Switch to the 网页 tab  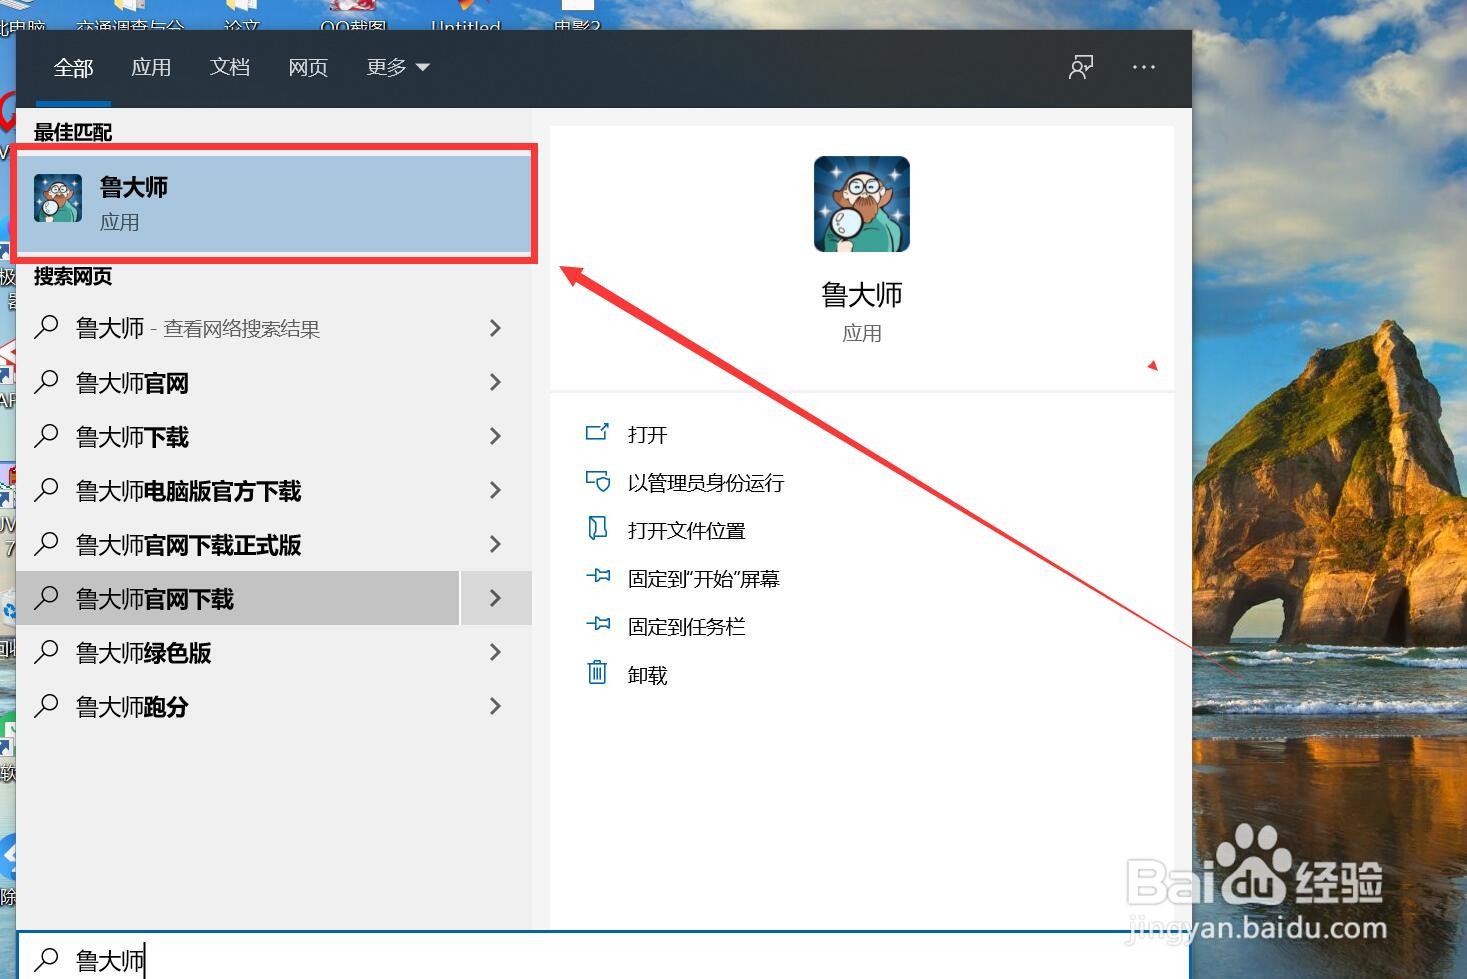[x=308, y=67]
